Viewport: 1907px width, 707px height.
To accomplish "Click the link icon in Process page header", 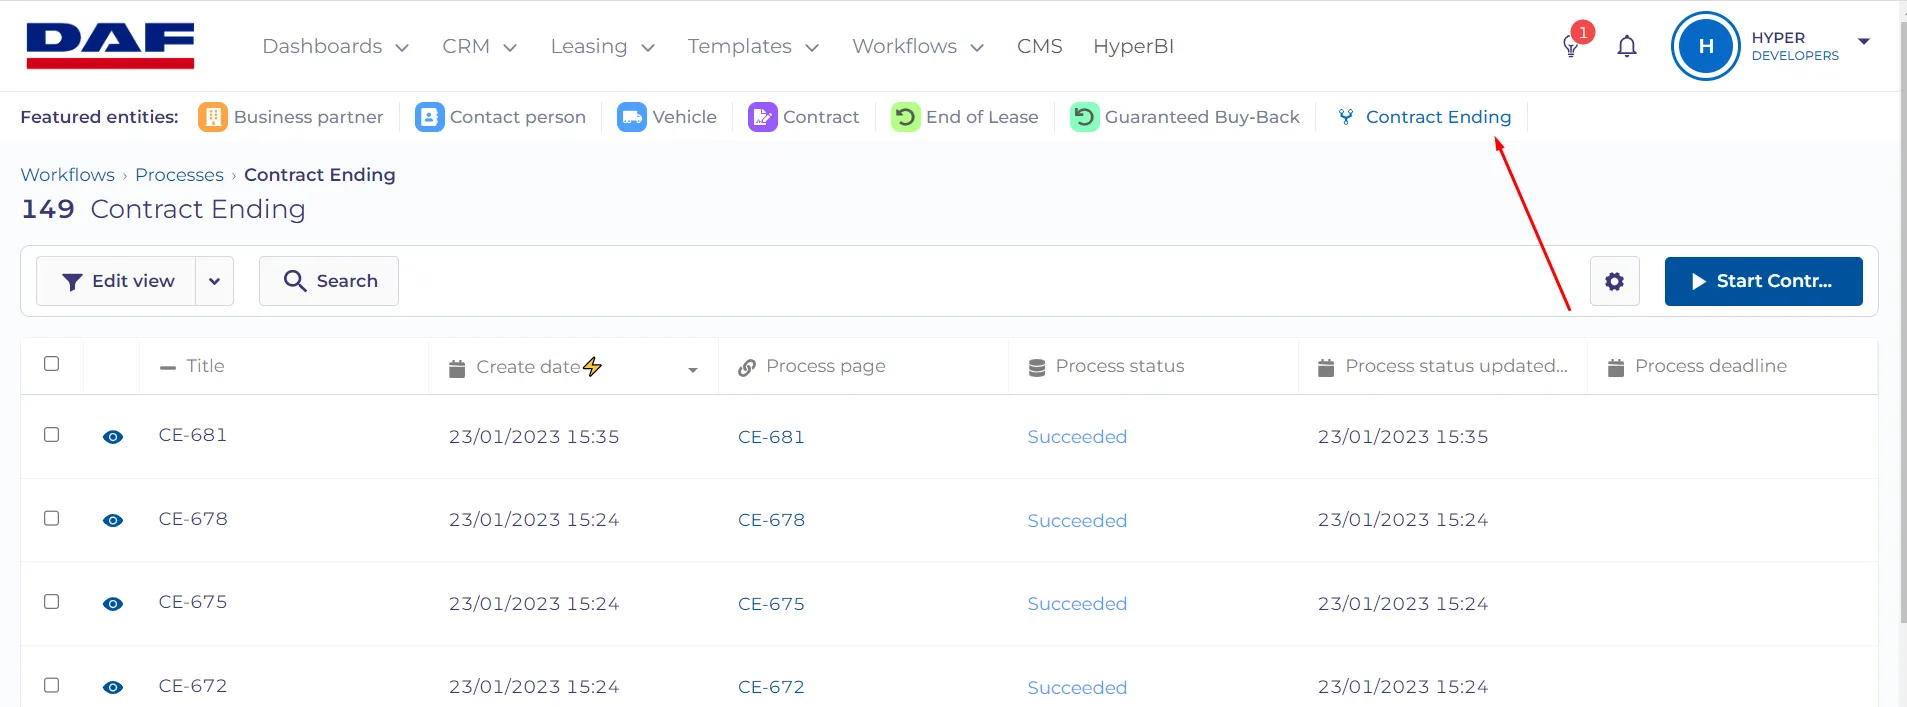I will tap(747, 368).
